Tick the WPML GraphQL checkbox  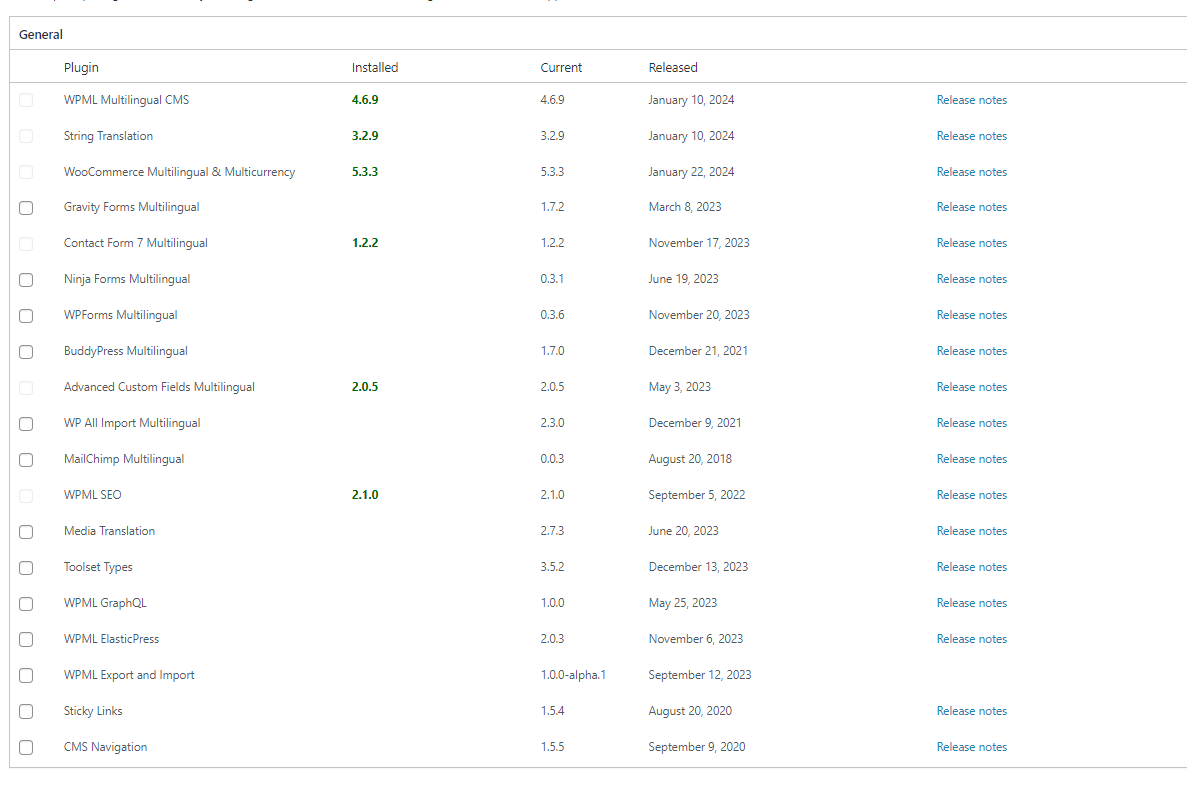point(26,604)
